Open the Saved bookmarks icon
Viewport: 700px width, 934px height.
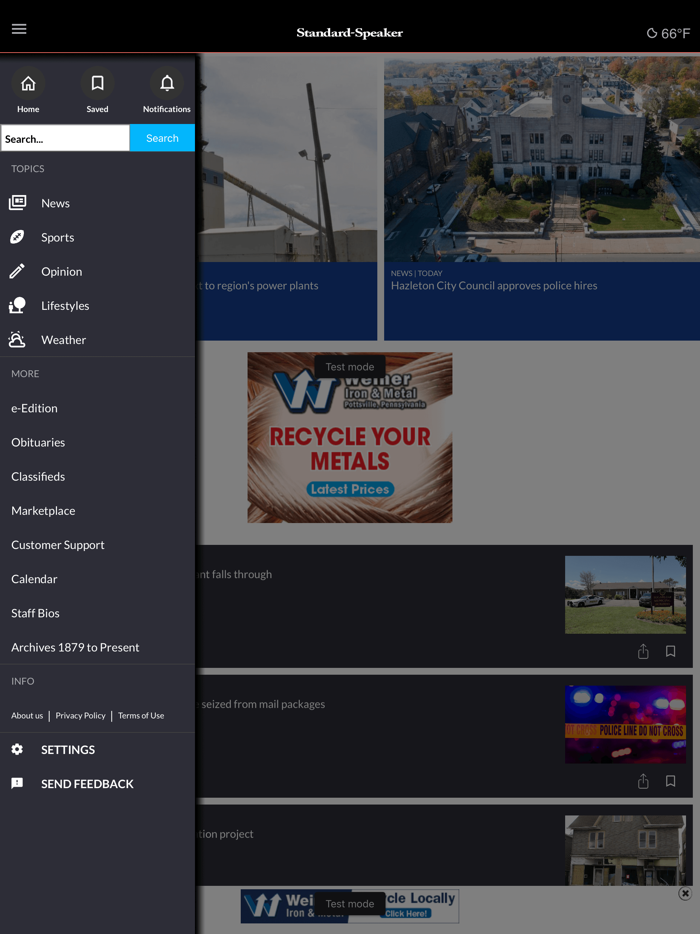tap(97, 83)
